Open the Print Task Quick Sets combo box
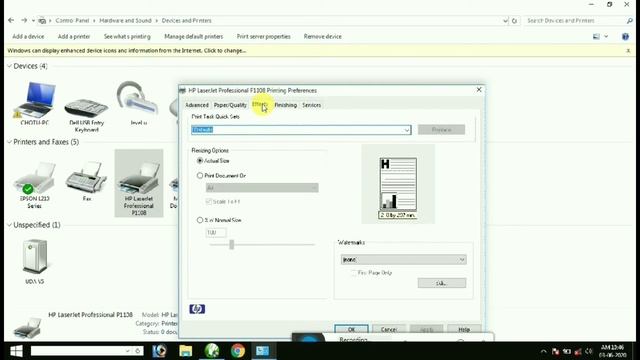The image size is (640, 360). click(x=301, y=130)
